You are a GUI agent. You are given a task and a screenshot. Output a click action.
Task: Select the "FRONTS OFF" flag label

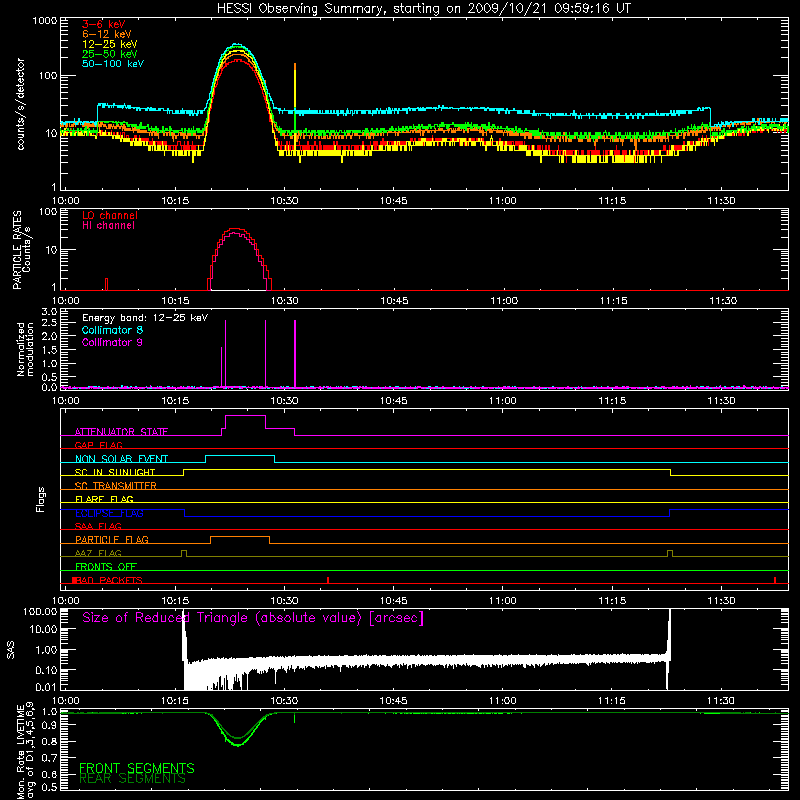pos(106,566)
